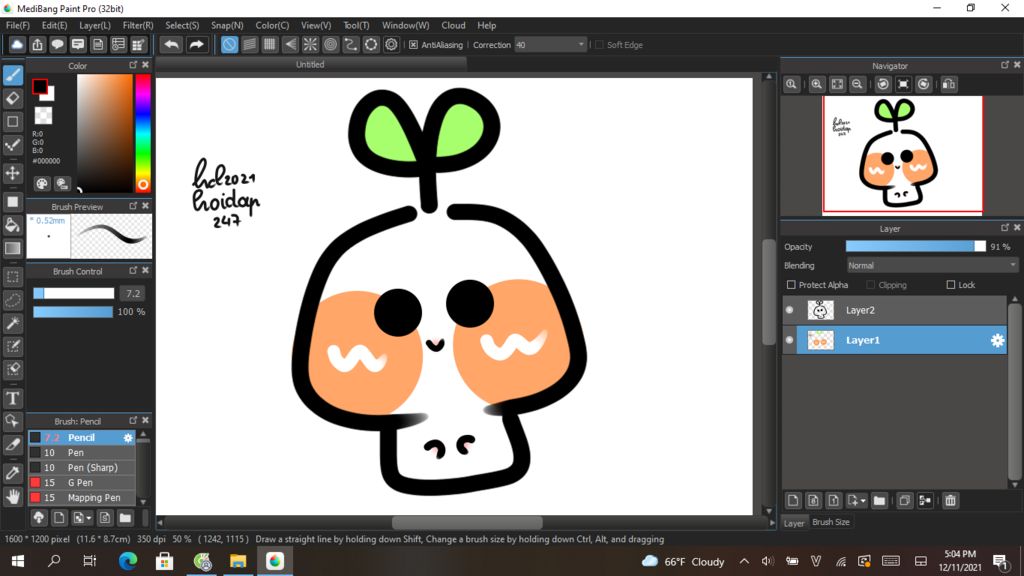Enable the radial snap guide
The width and height of the screenshot is (1024, 576).
coord(310,44)
